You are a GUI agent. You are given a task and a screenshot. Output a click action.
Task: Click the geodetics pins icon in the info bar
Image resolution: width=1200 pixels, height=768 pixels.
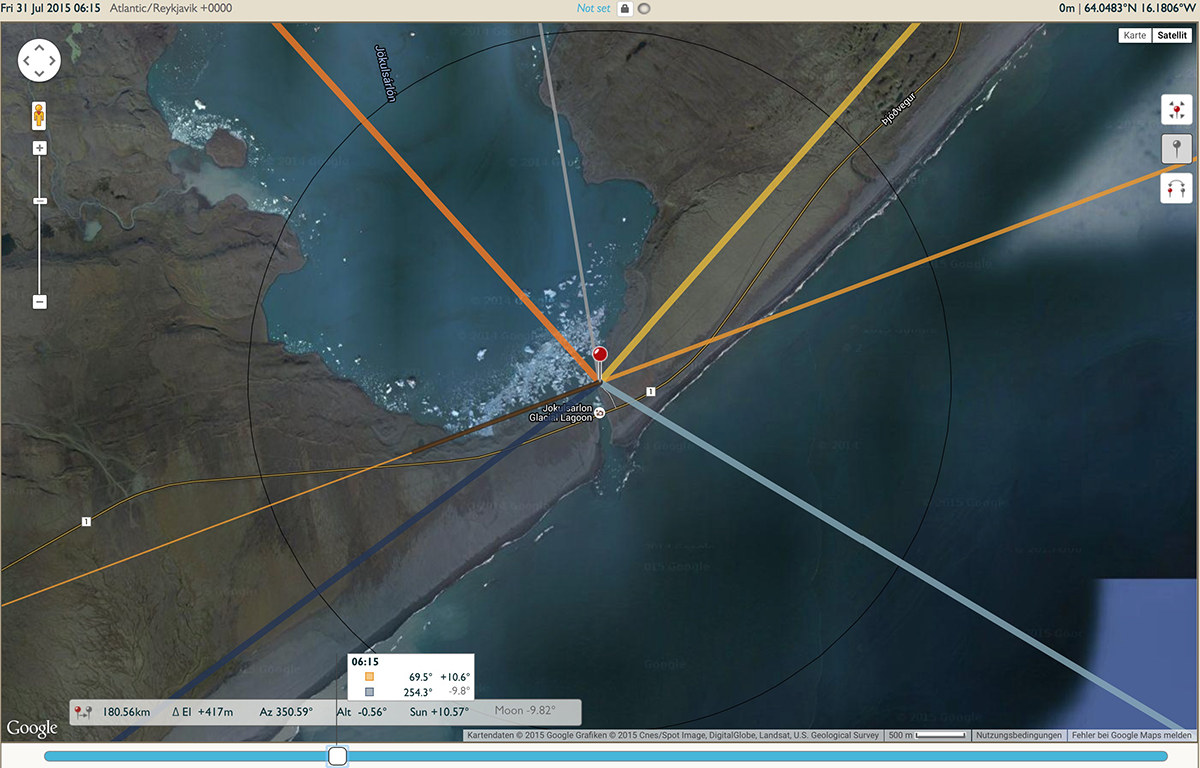[x=84, y=712]
